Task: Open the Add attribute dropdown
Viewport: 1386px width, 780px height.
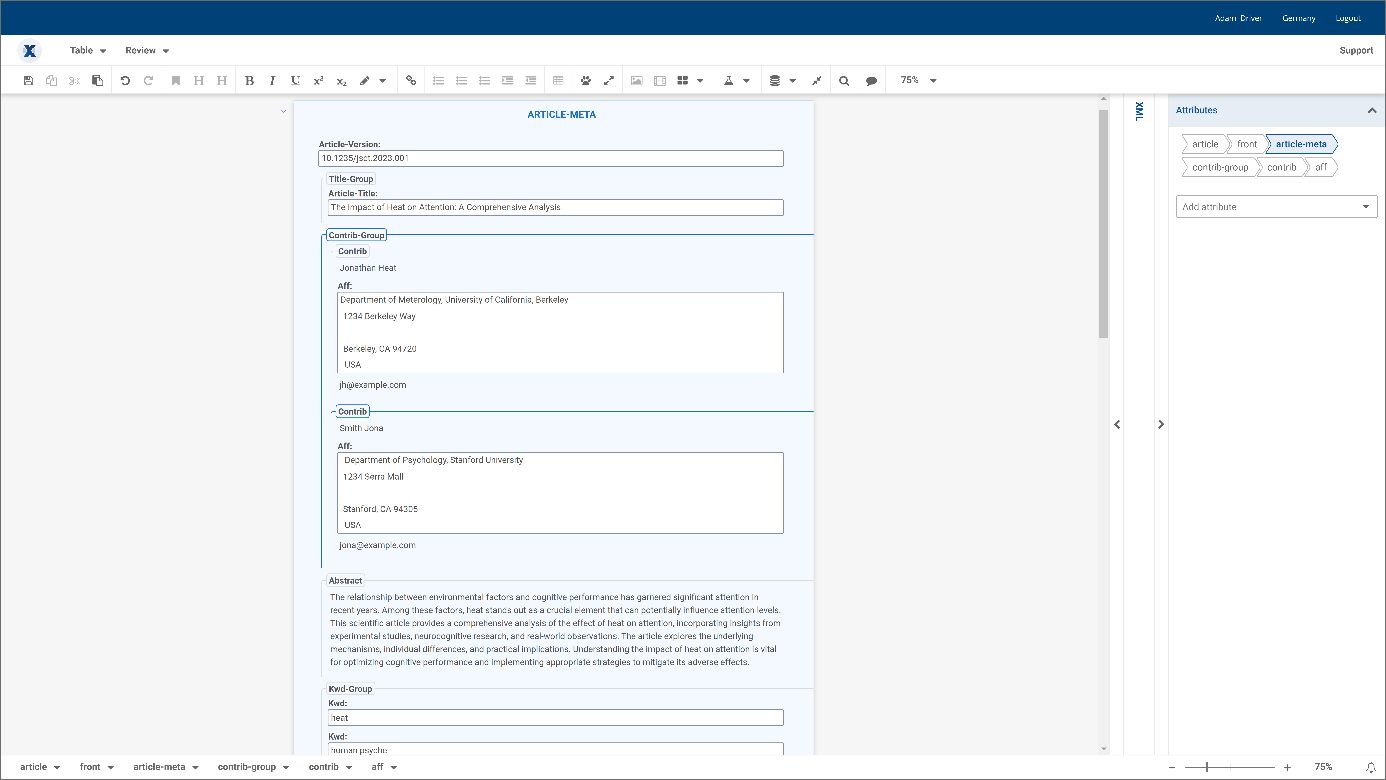Action: tap(1276, 206)
